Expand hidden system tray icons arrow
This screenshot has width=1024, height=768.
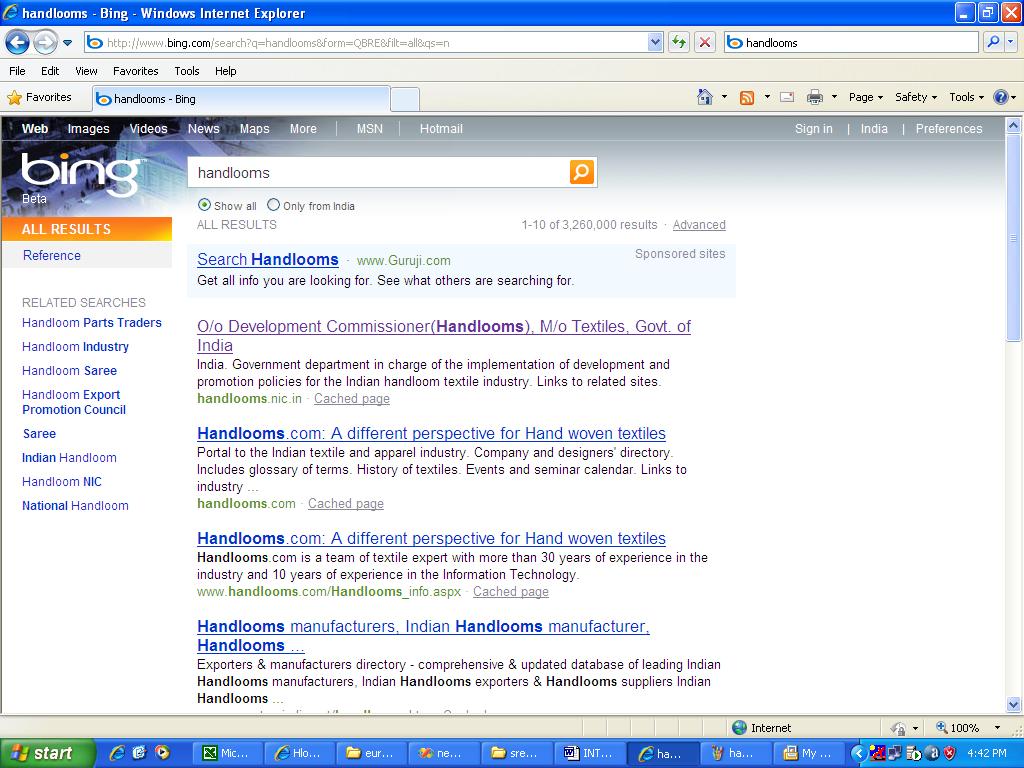(x=859, y=754)
